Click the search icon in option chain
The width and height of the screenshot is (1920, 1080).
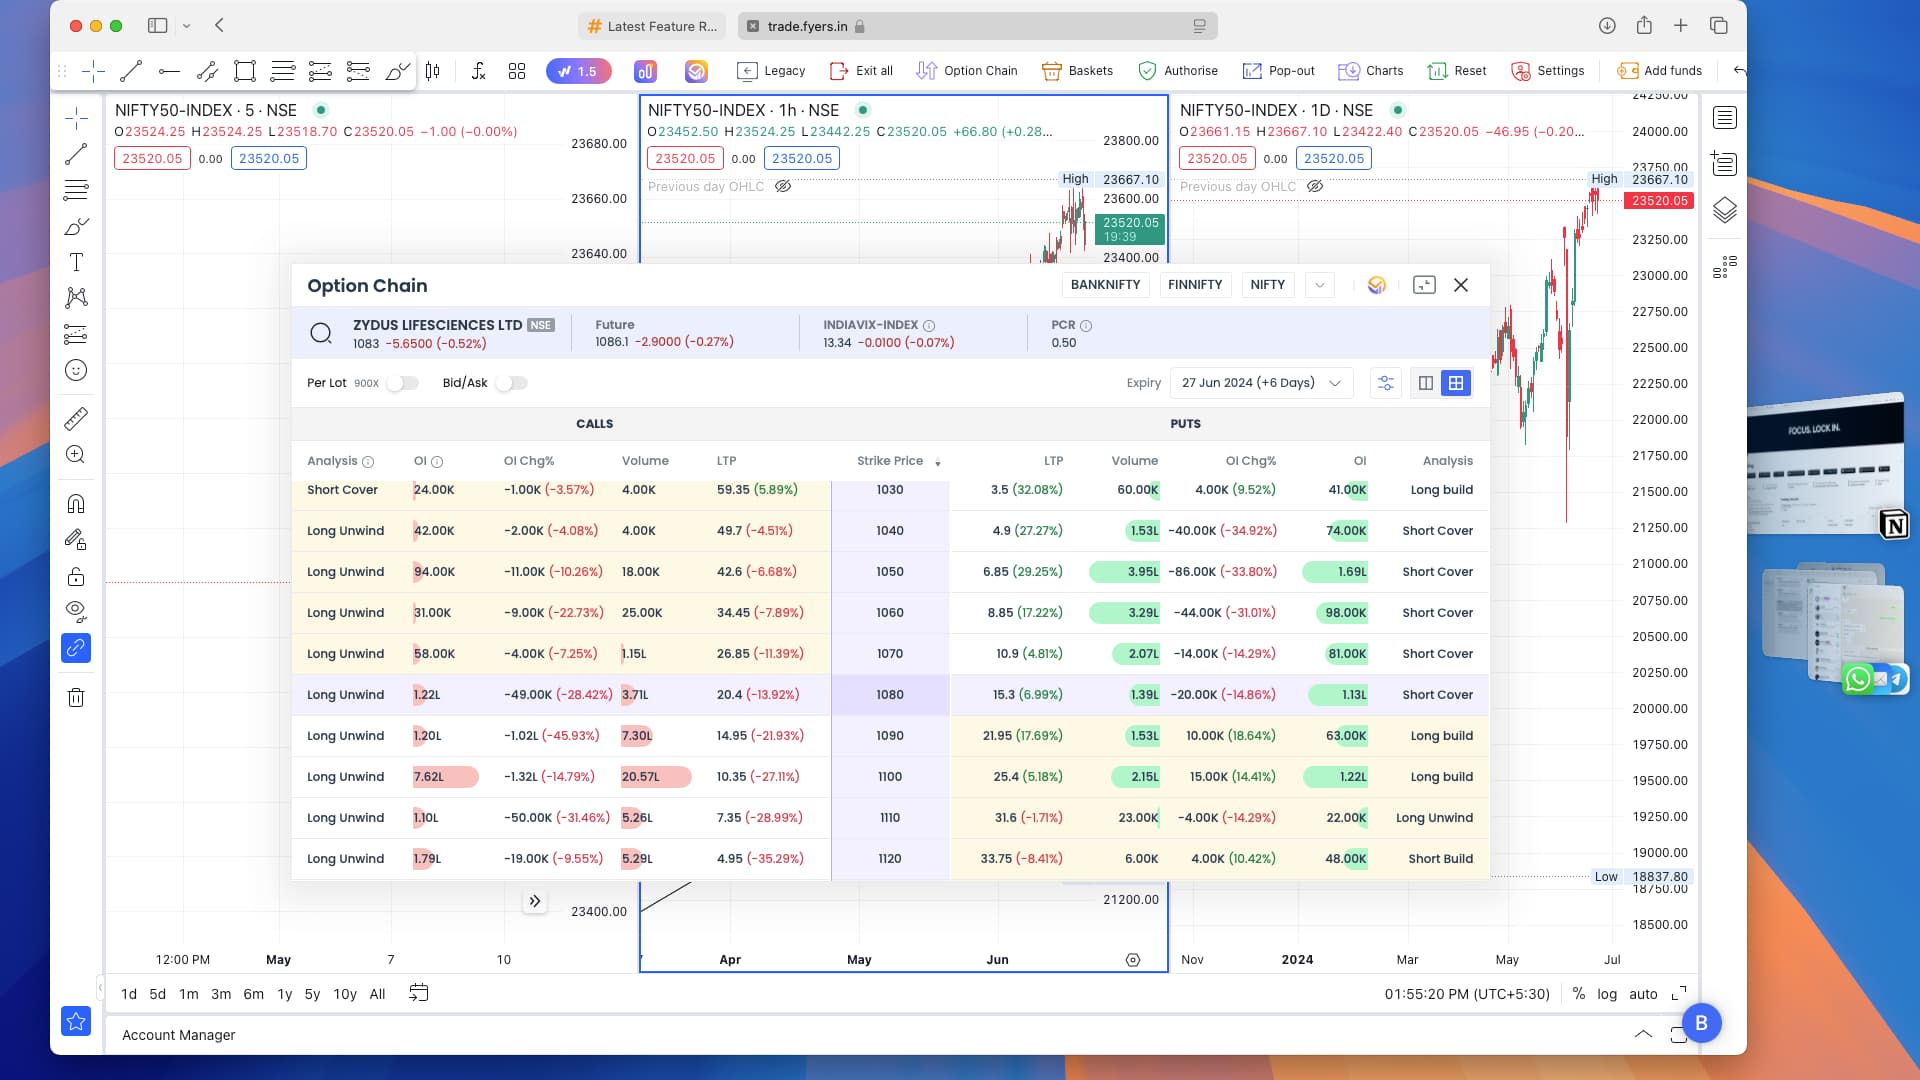click(321, 334)
